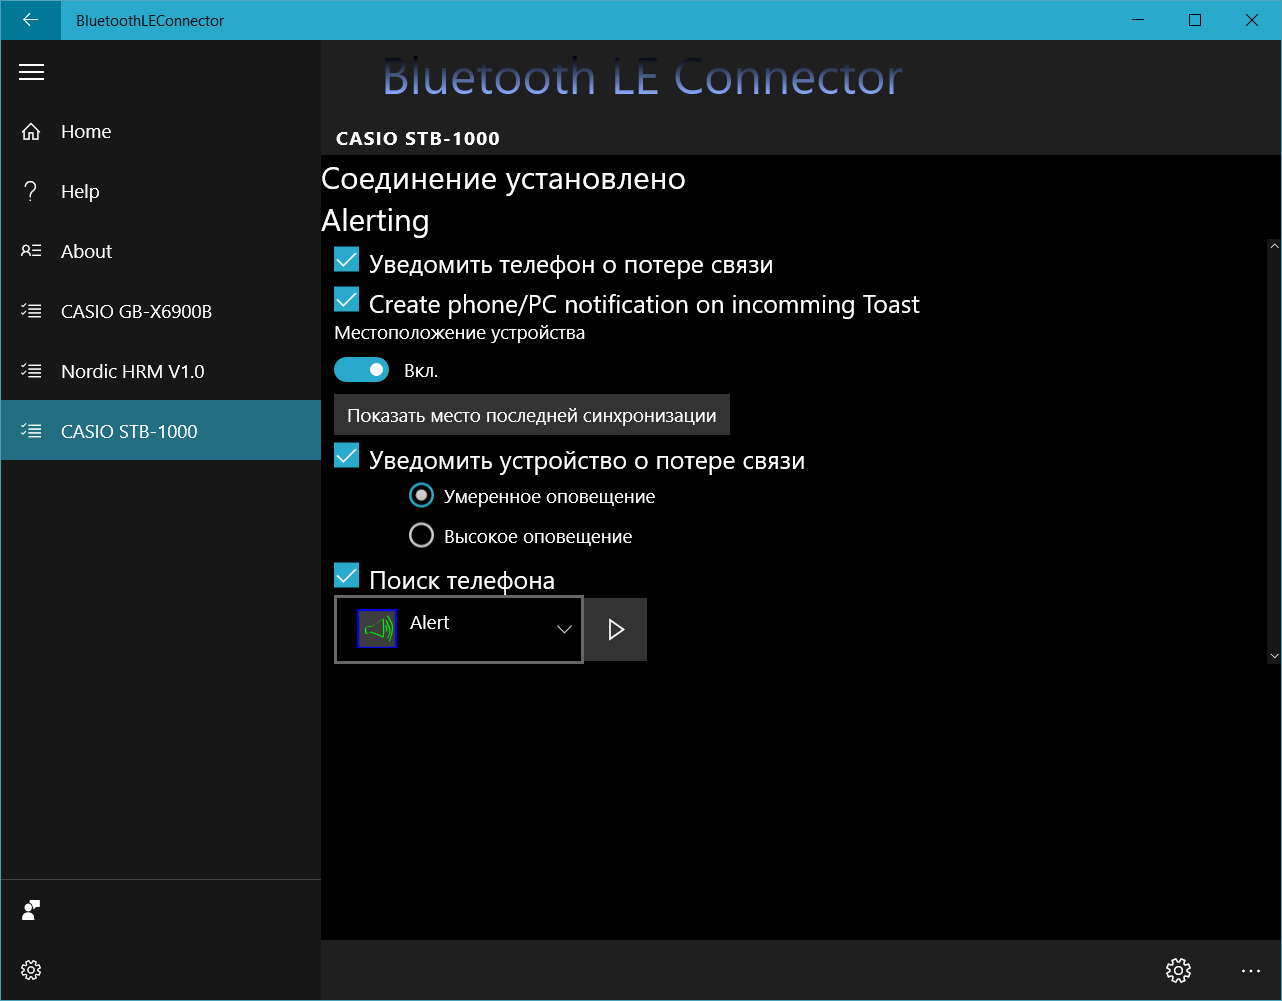1282x1001 pixels.
Task: Click the Alerting section heading
Action: tap(375, 221)
